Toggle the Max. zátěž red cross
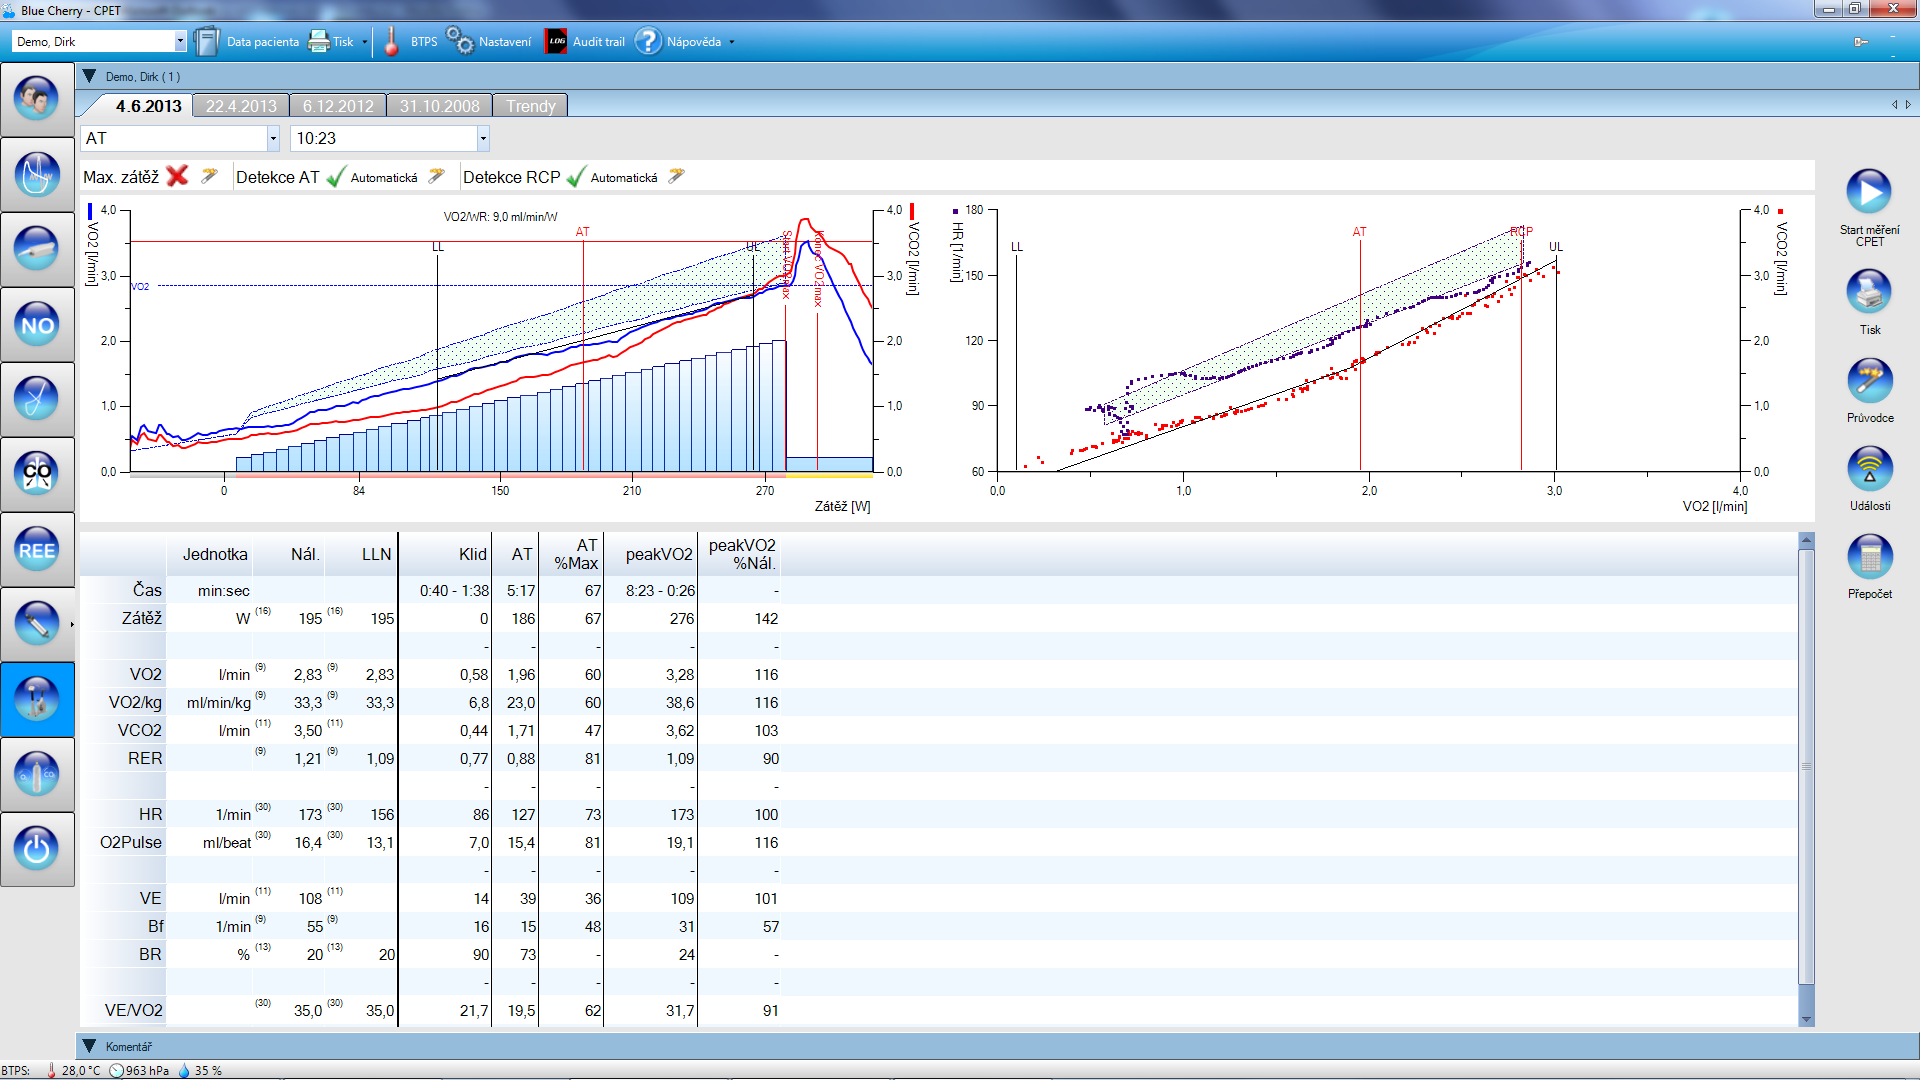1920x1080 pixels. click(x=177, y=177)
